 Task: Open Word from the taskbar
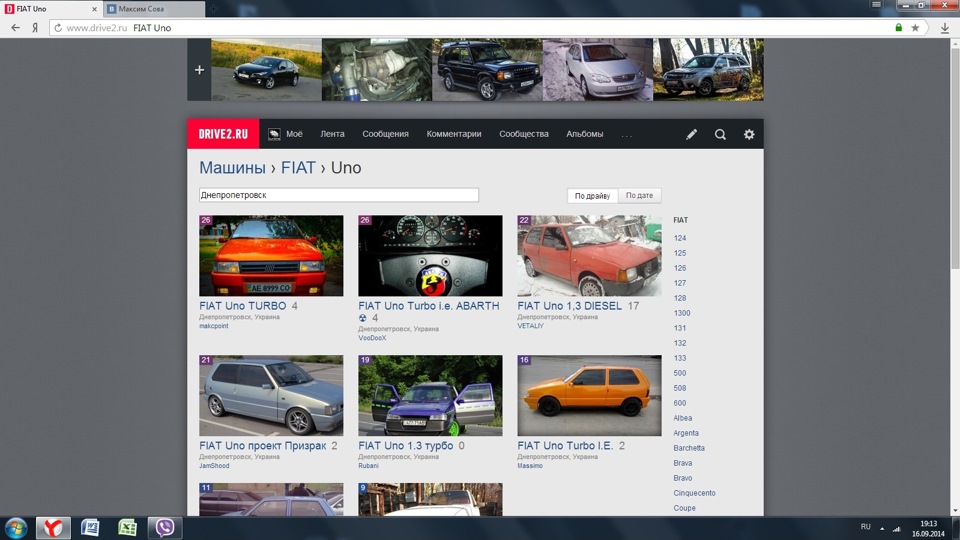pos(90,528)
